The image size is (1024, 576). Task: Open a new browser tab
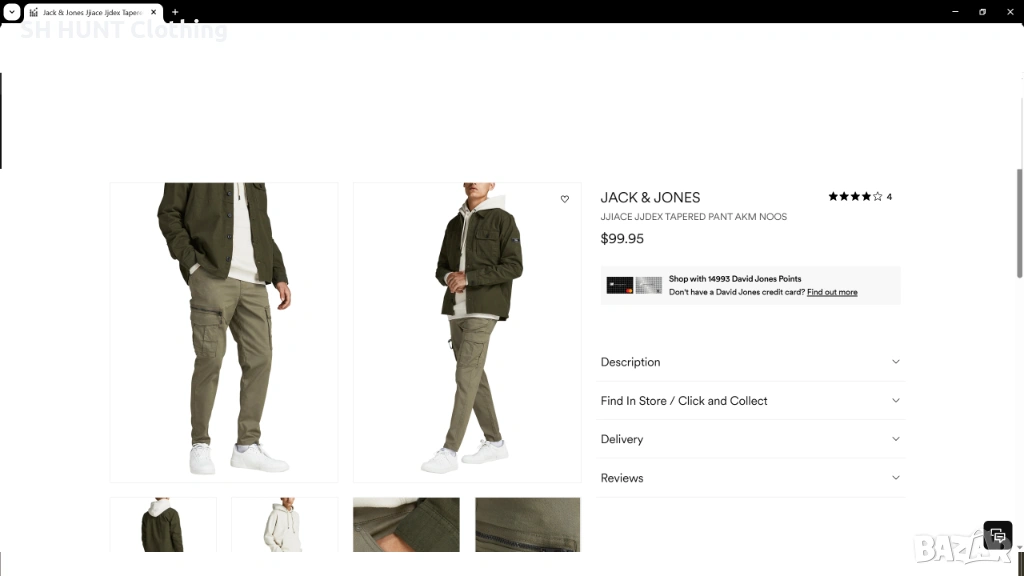(175, 12)
